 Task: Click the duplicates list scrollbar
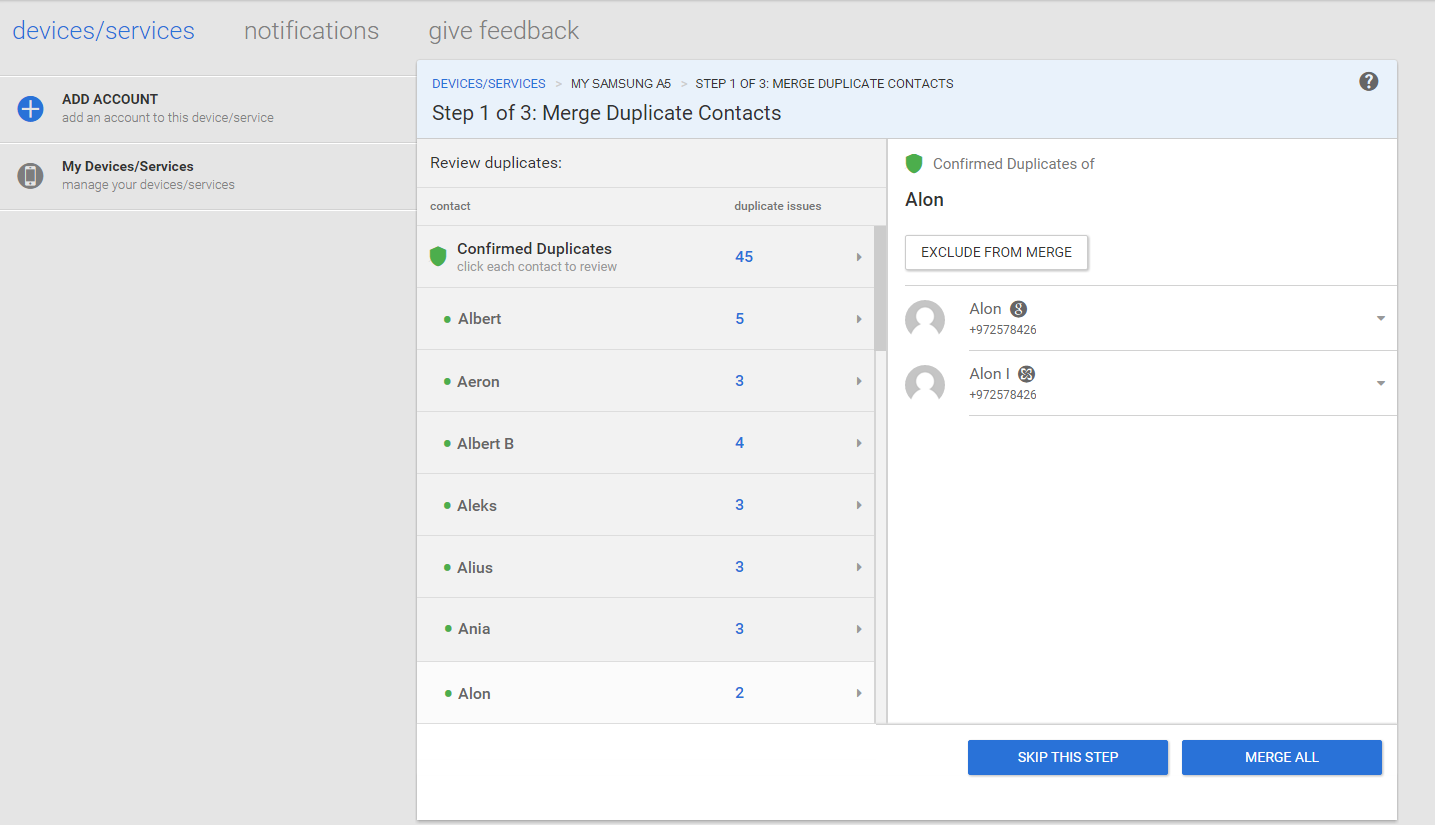pos(880,289)
